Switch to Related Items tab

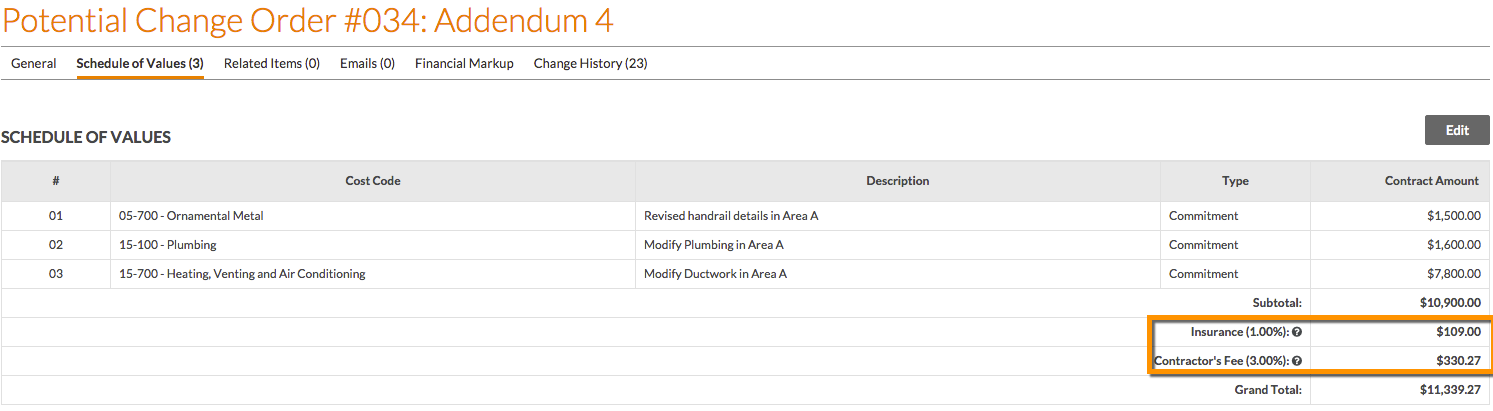pos(272,63)
